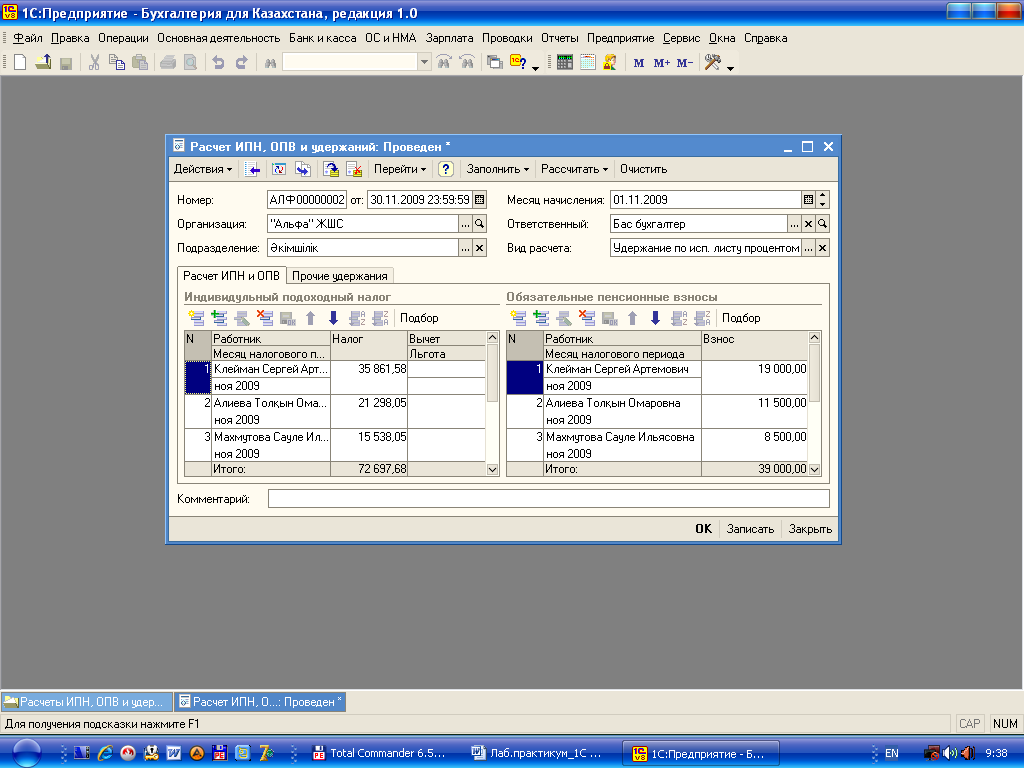Image resolution: width=1024 pixels, height=768 pixels.
Task: Open the Зарплата menu
Action: [449, 38]
